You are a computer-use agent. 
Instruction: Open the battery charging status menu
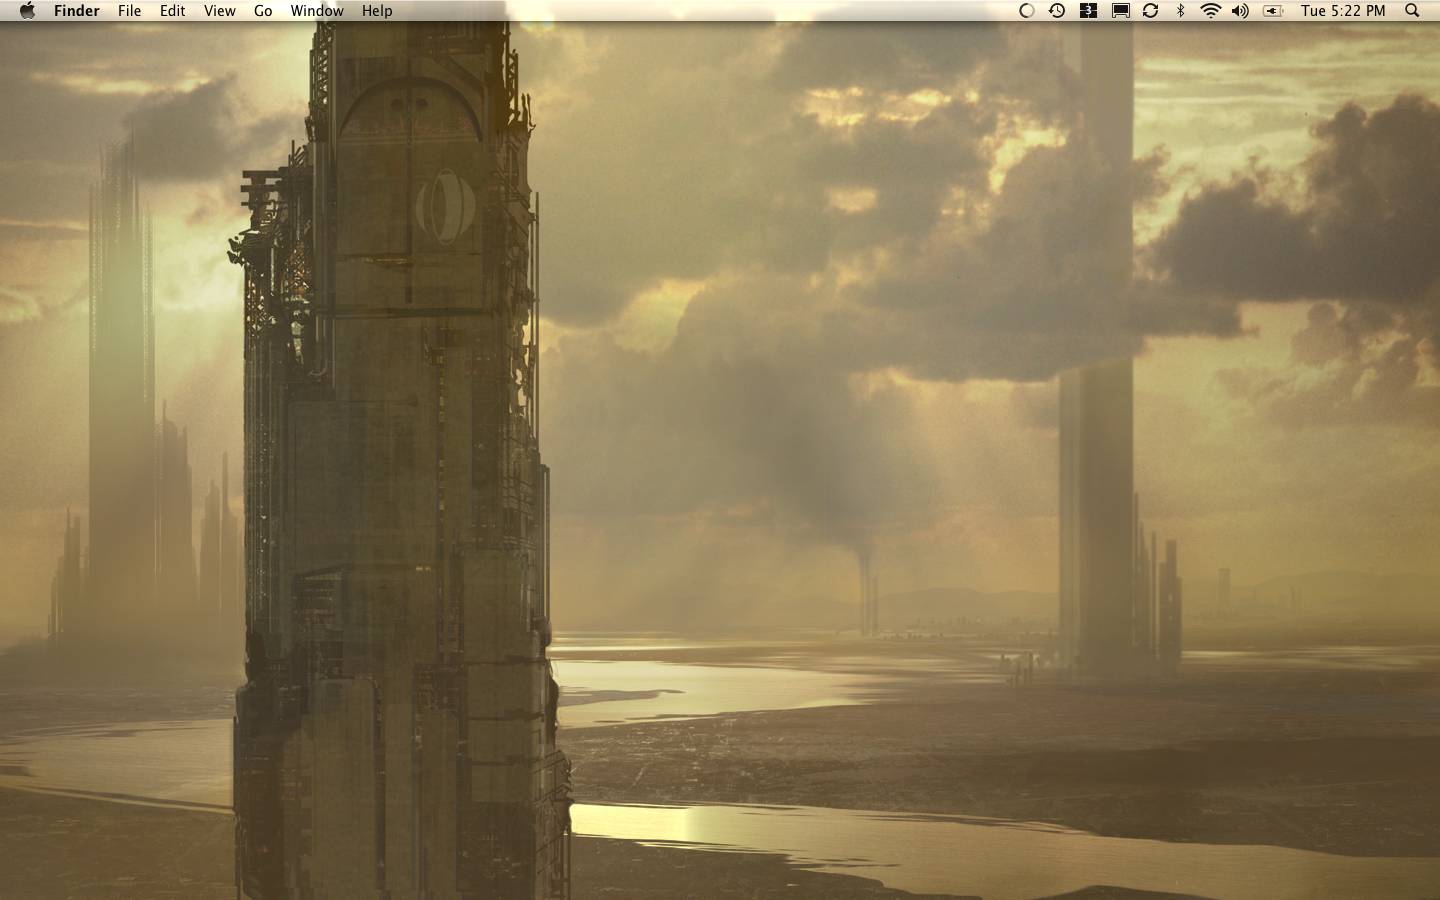point(1273,10)
